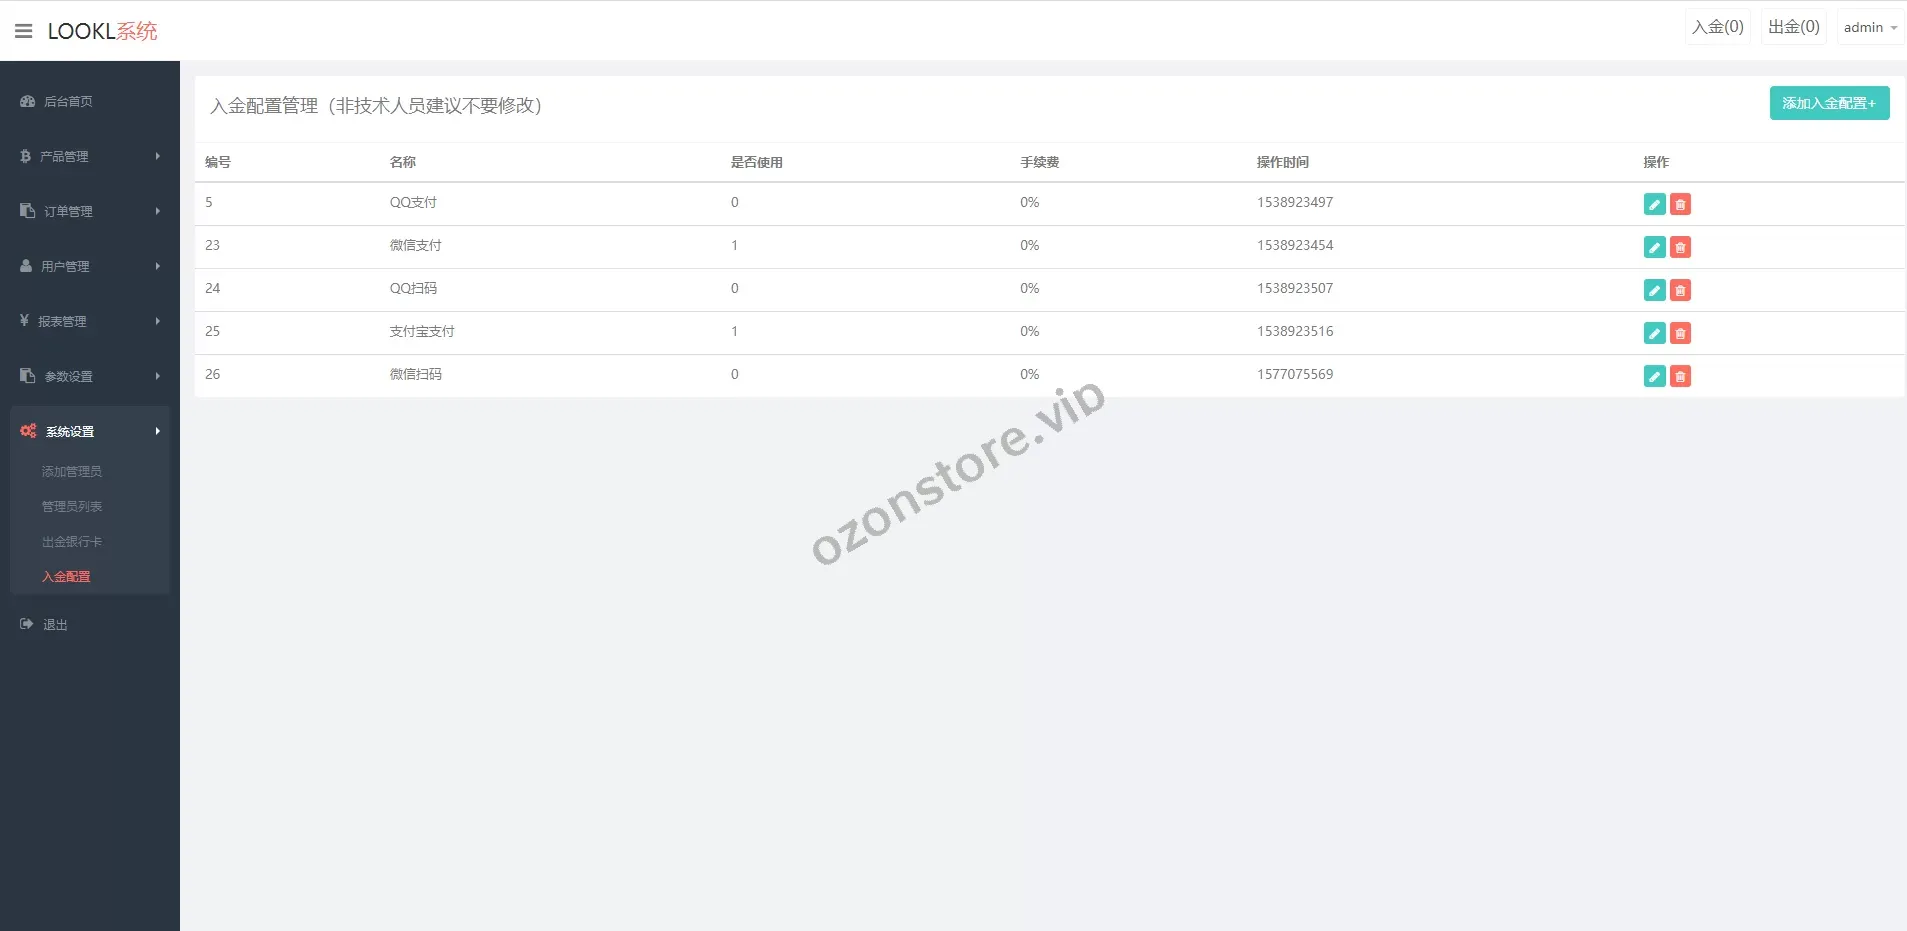Click the hamburger menu icon
This screenshot has width=1907, height=931.
pos(24,31)
